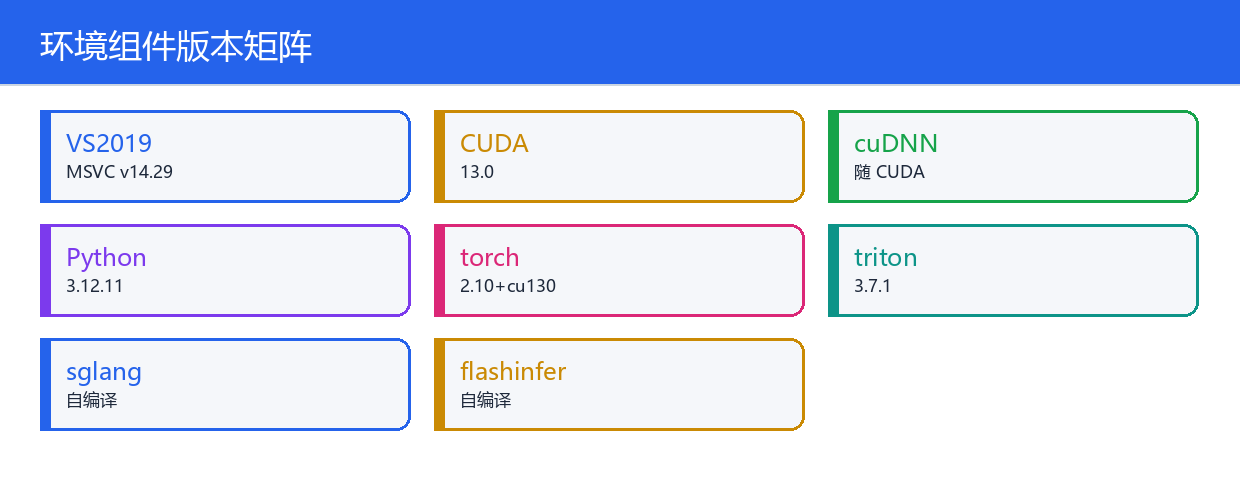Click the CUDA heading text
The width and height of the screenshot is (1240, 482).
coord(494,143)
